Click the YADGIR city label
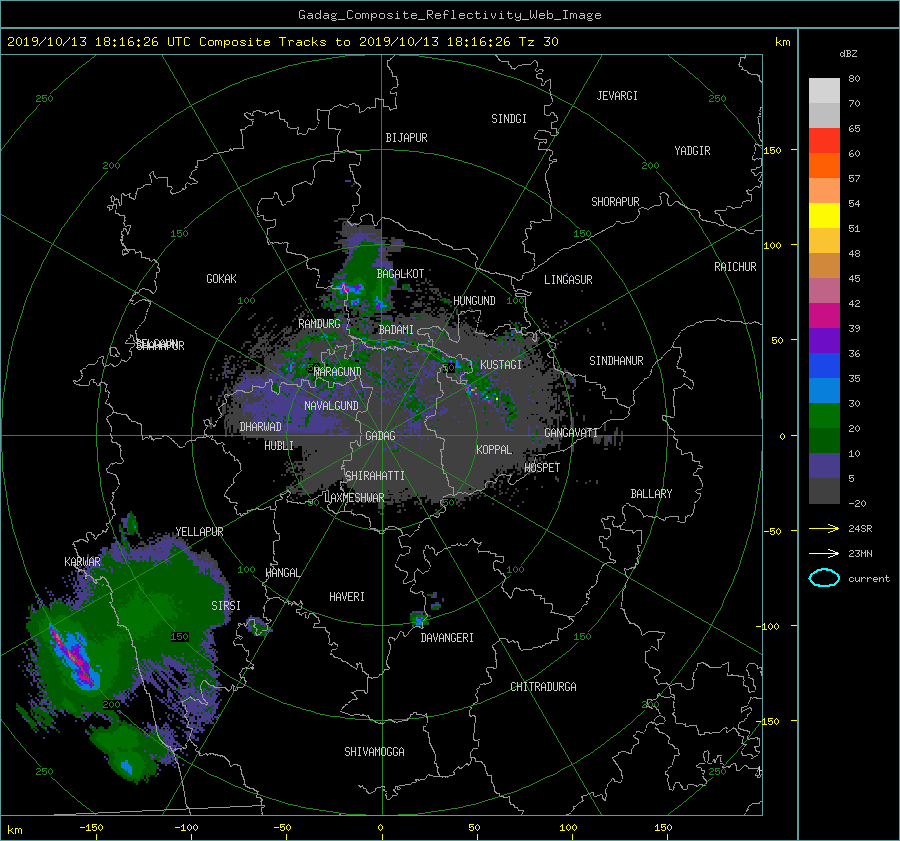900x841 pixels. tap(692, 151)
